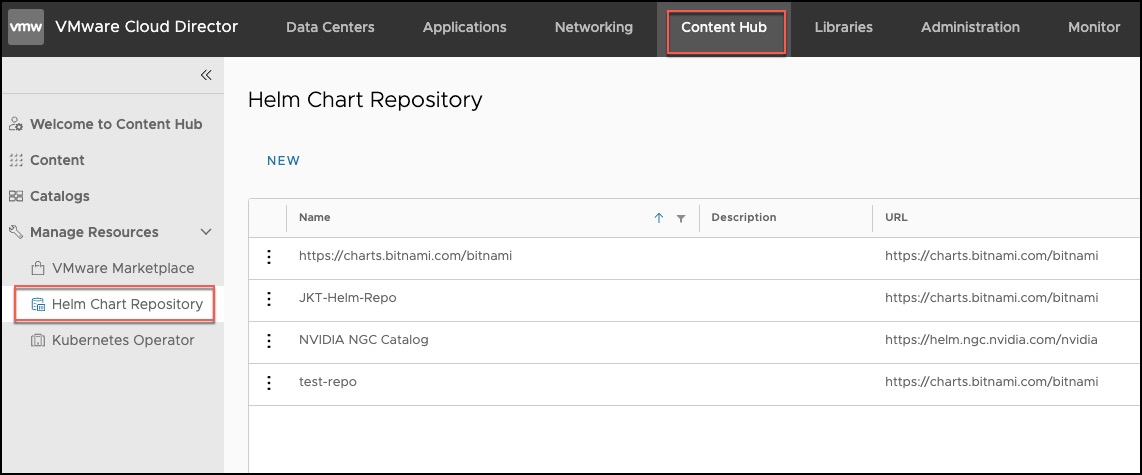Open Welcome to Content Hub page
1142x475 pixels.
115,124
